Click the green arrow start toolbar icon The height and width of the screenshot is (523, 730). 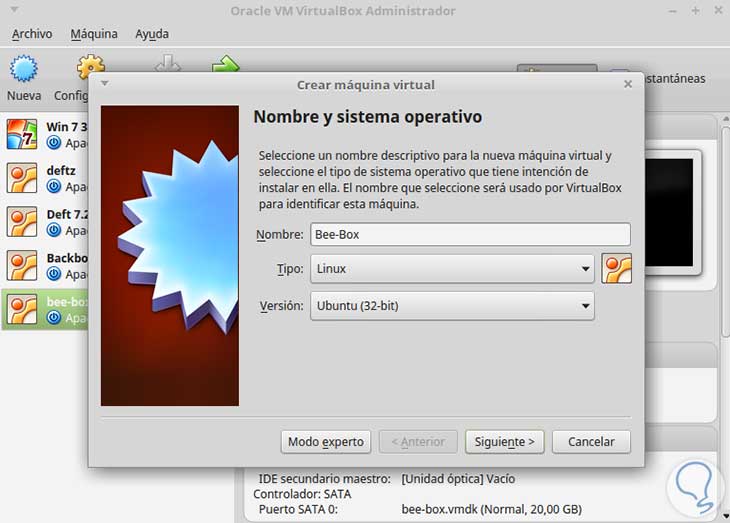pyautogui.click(x=225, y=63)
